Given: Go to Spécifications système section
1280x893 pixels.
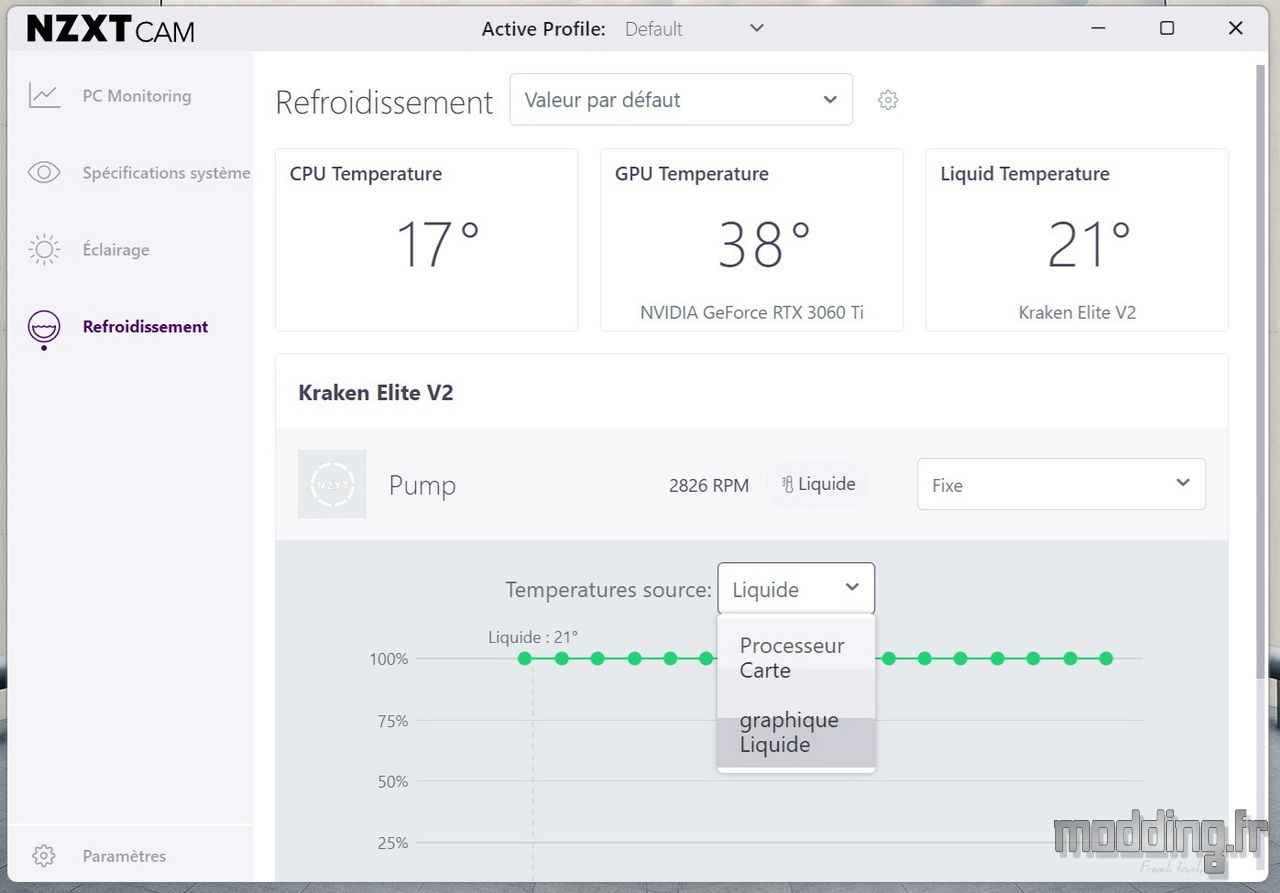Looking at the screenshot, I should (x=166, y=173).
